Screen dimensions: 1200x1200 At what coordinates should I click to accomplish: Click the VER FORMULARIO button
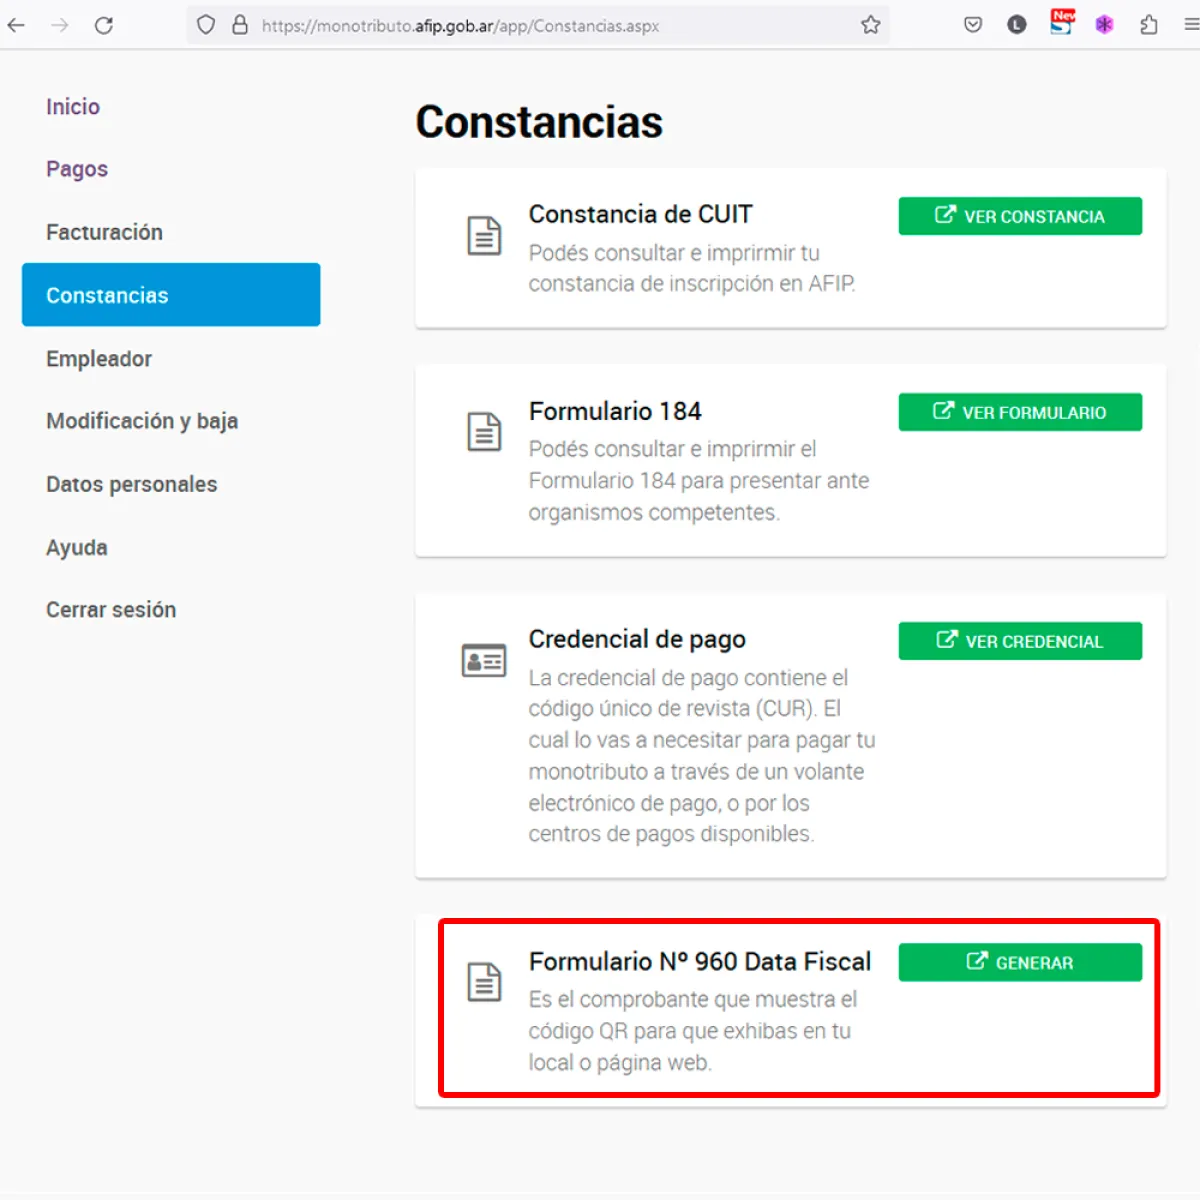tap(1020, 412)
